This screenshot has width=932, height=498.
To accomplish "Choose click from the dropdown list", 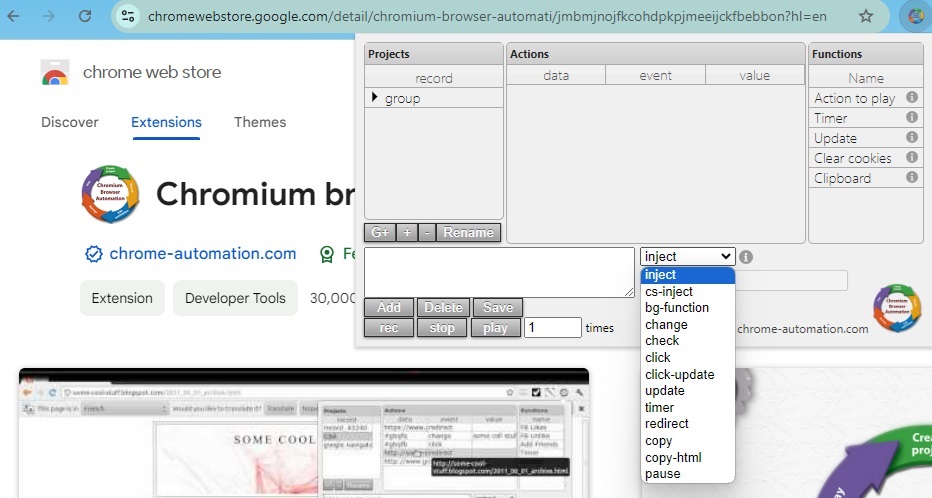I will [x=688, y=357].
